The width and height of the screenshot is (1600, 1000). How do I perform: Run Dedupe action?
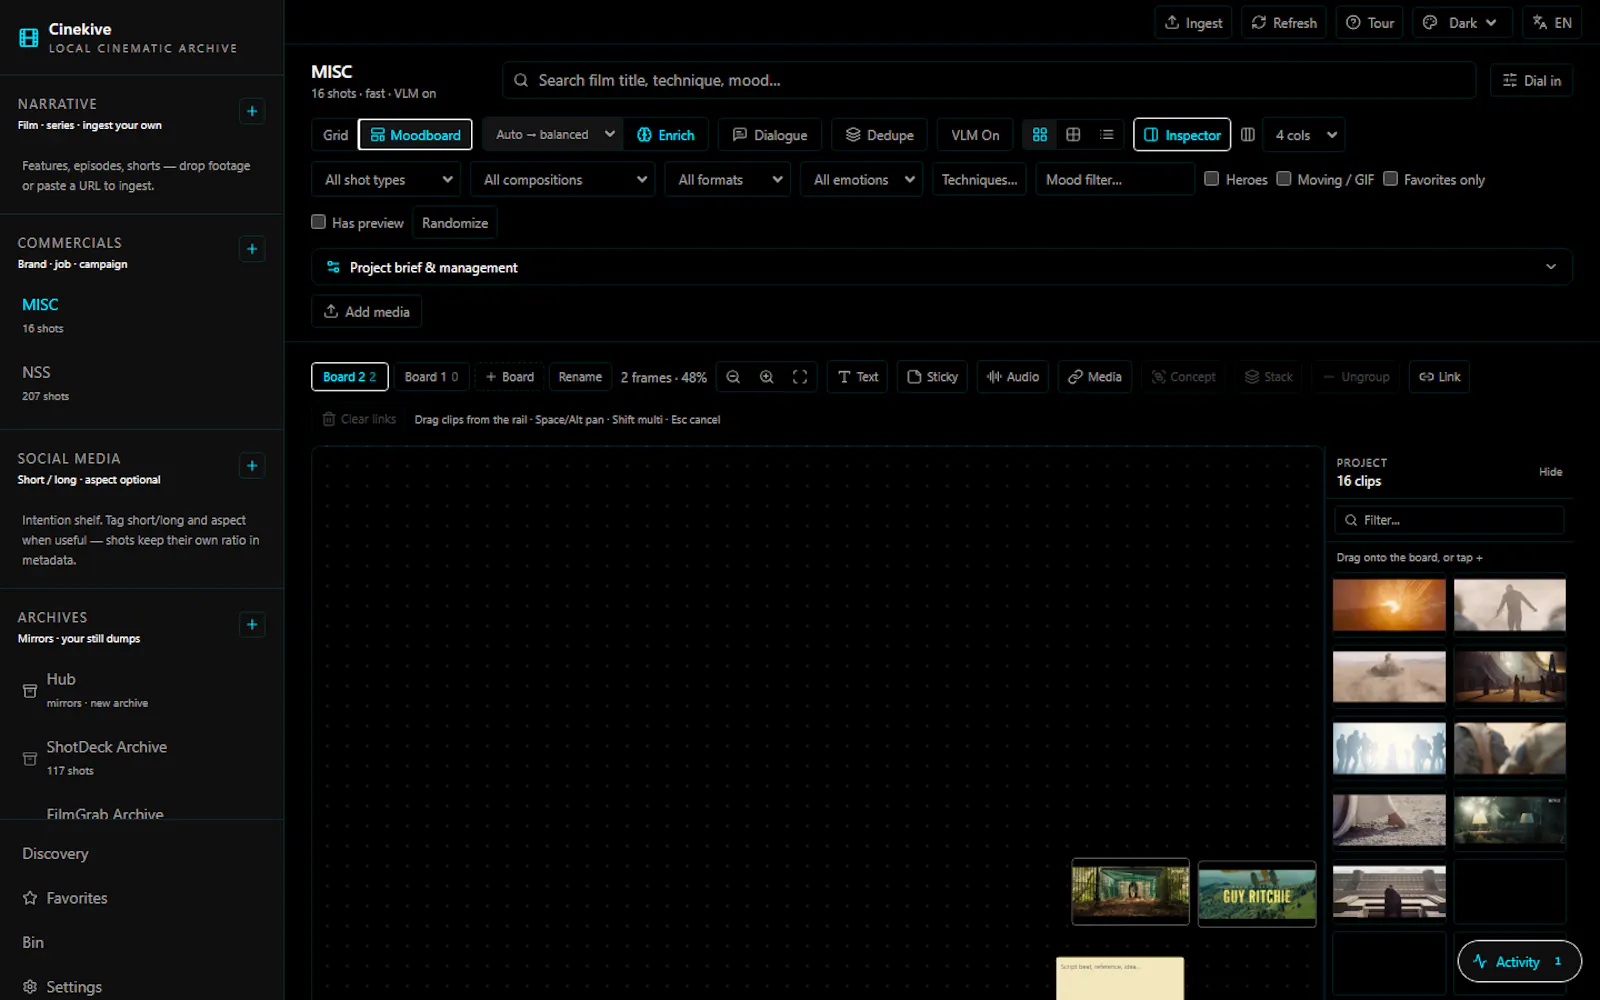point(880,135)
